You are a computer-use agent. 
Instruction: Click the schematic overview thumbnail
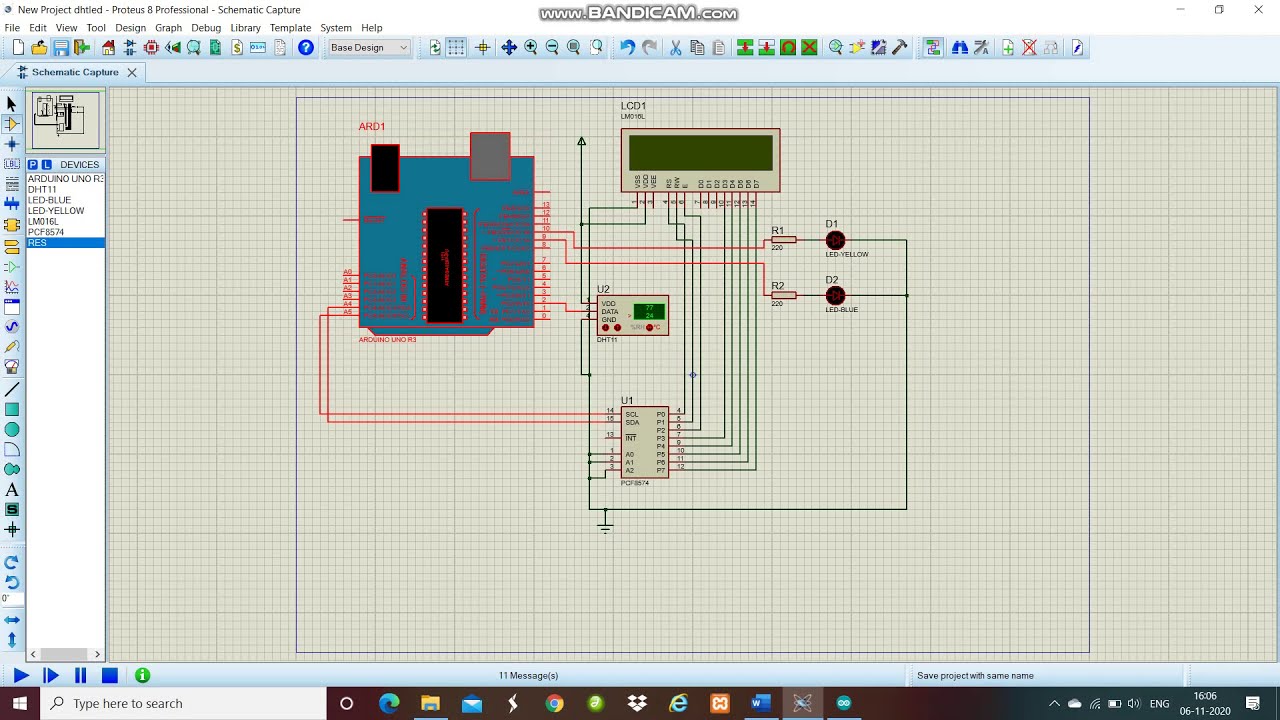coord(66,120)
